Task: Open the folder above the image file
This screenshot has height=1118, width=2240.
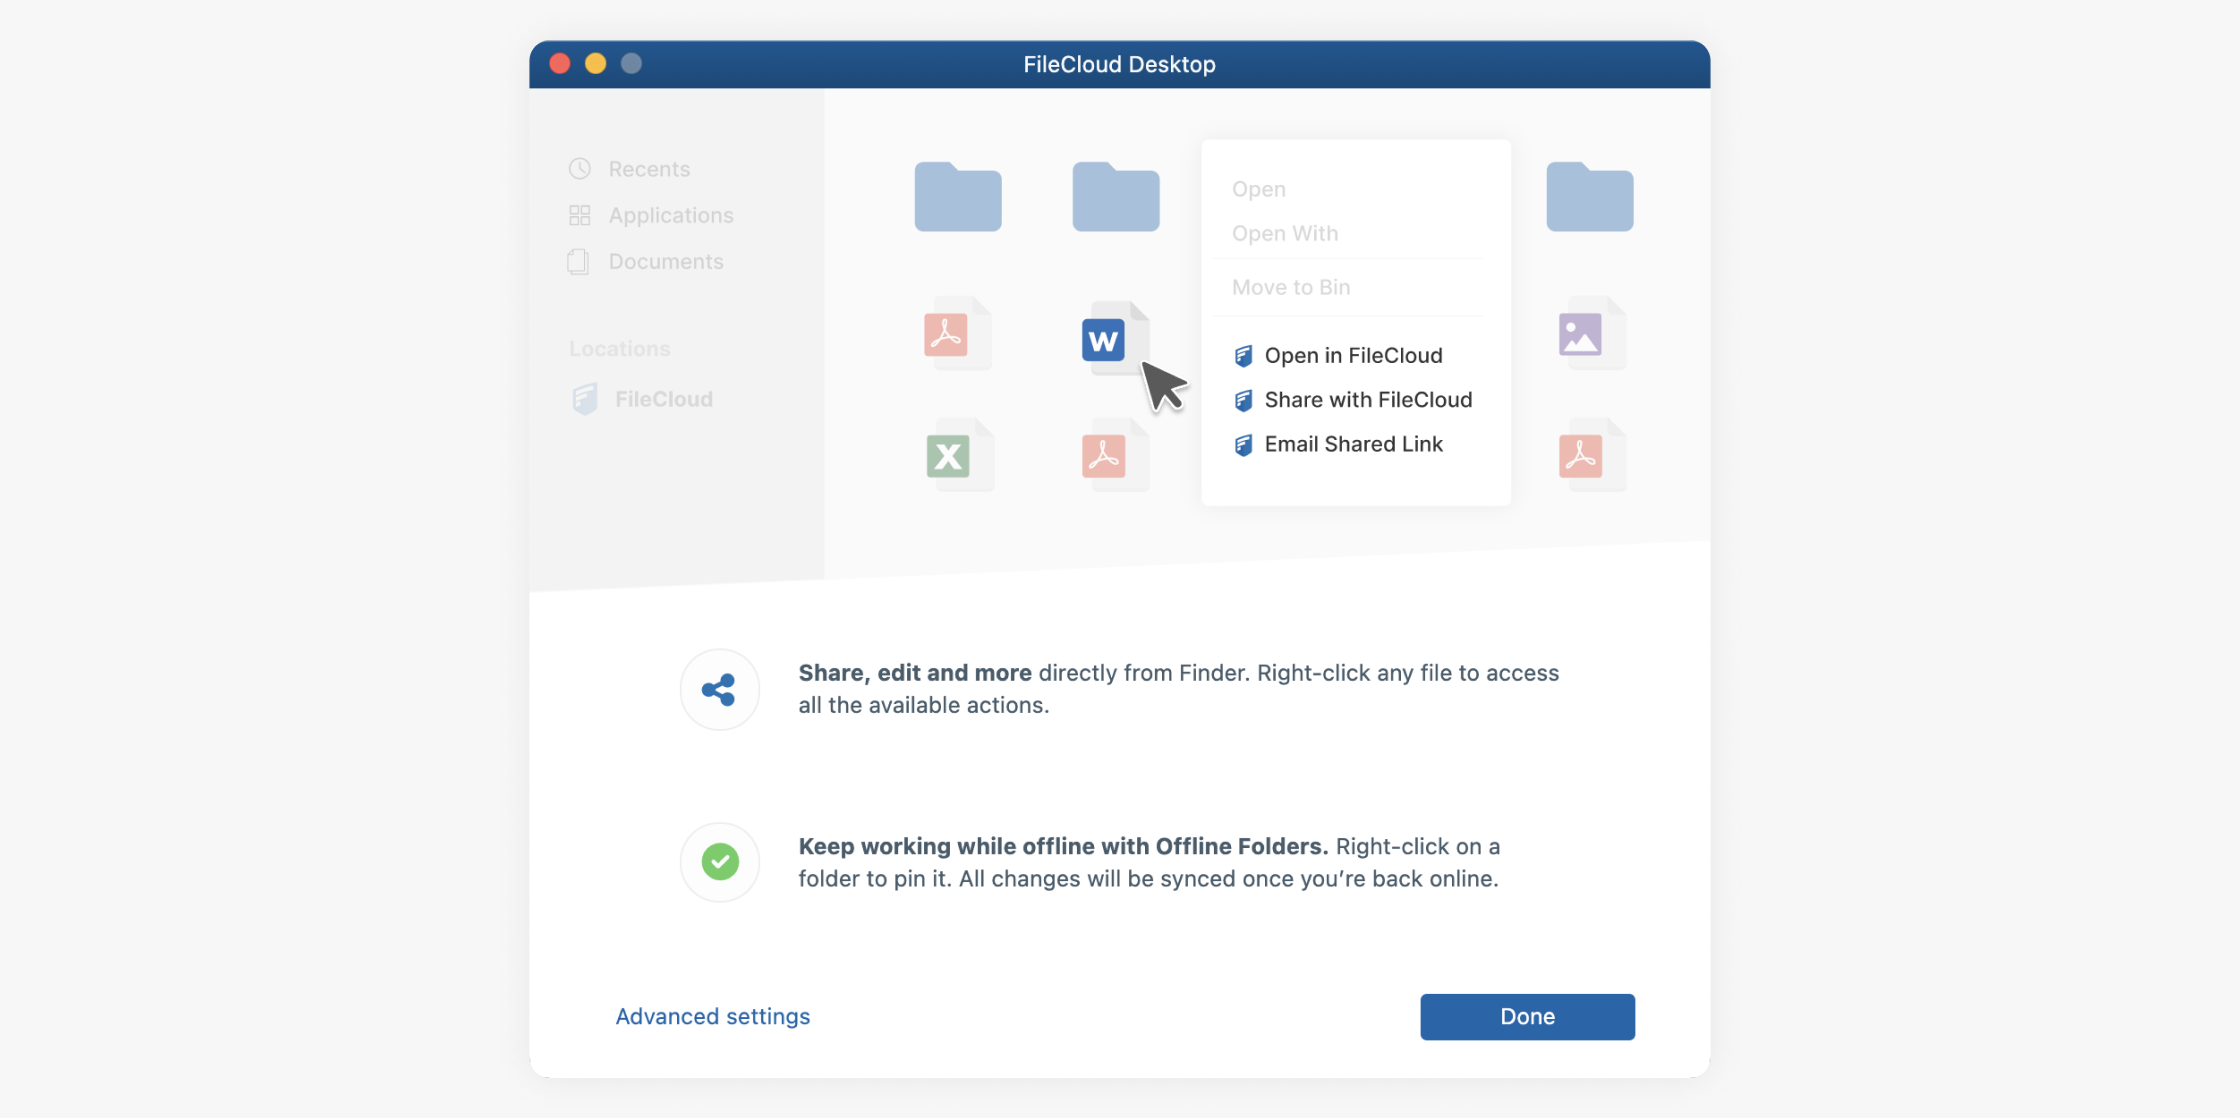Action: (1590, 196)
